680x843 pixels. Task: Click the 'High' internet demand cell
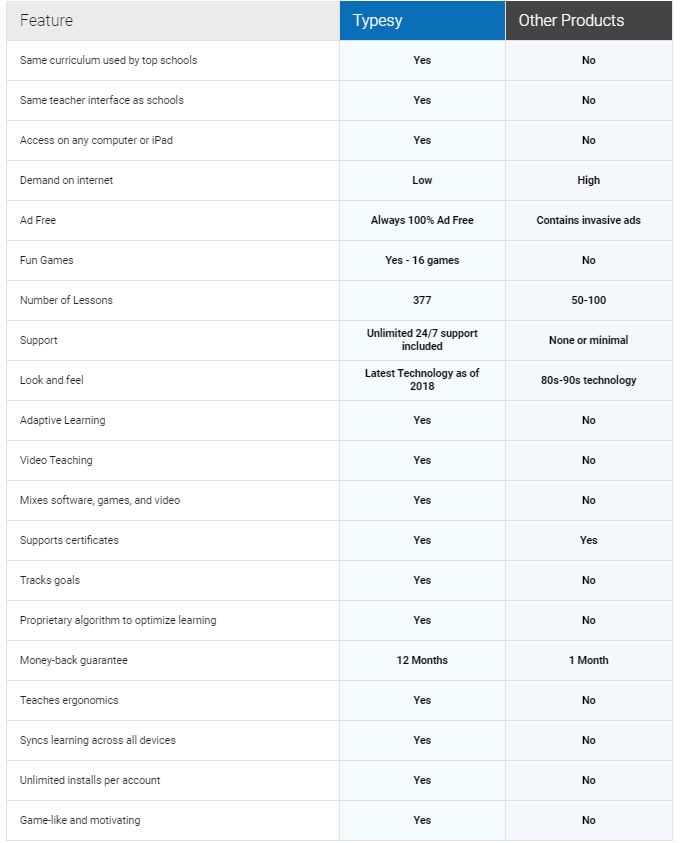click(x=589, y=180)
